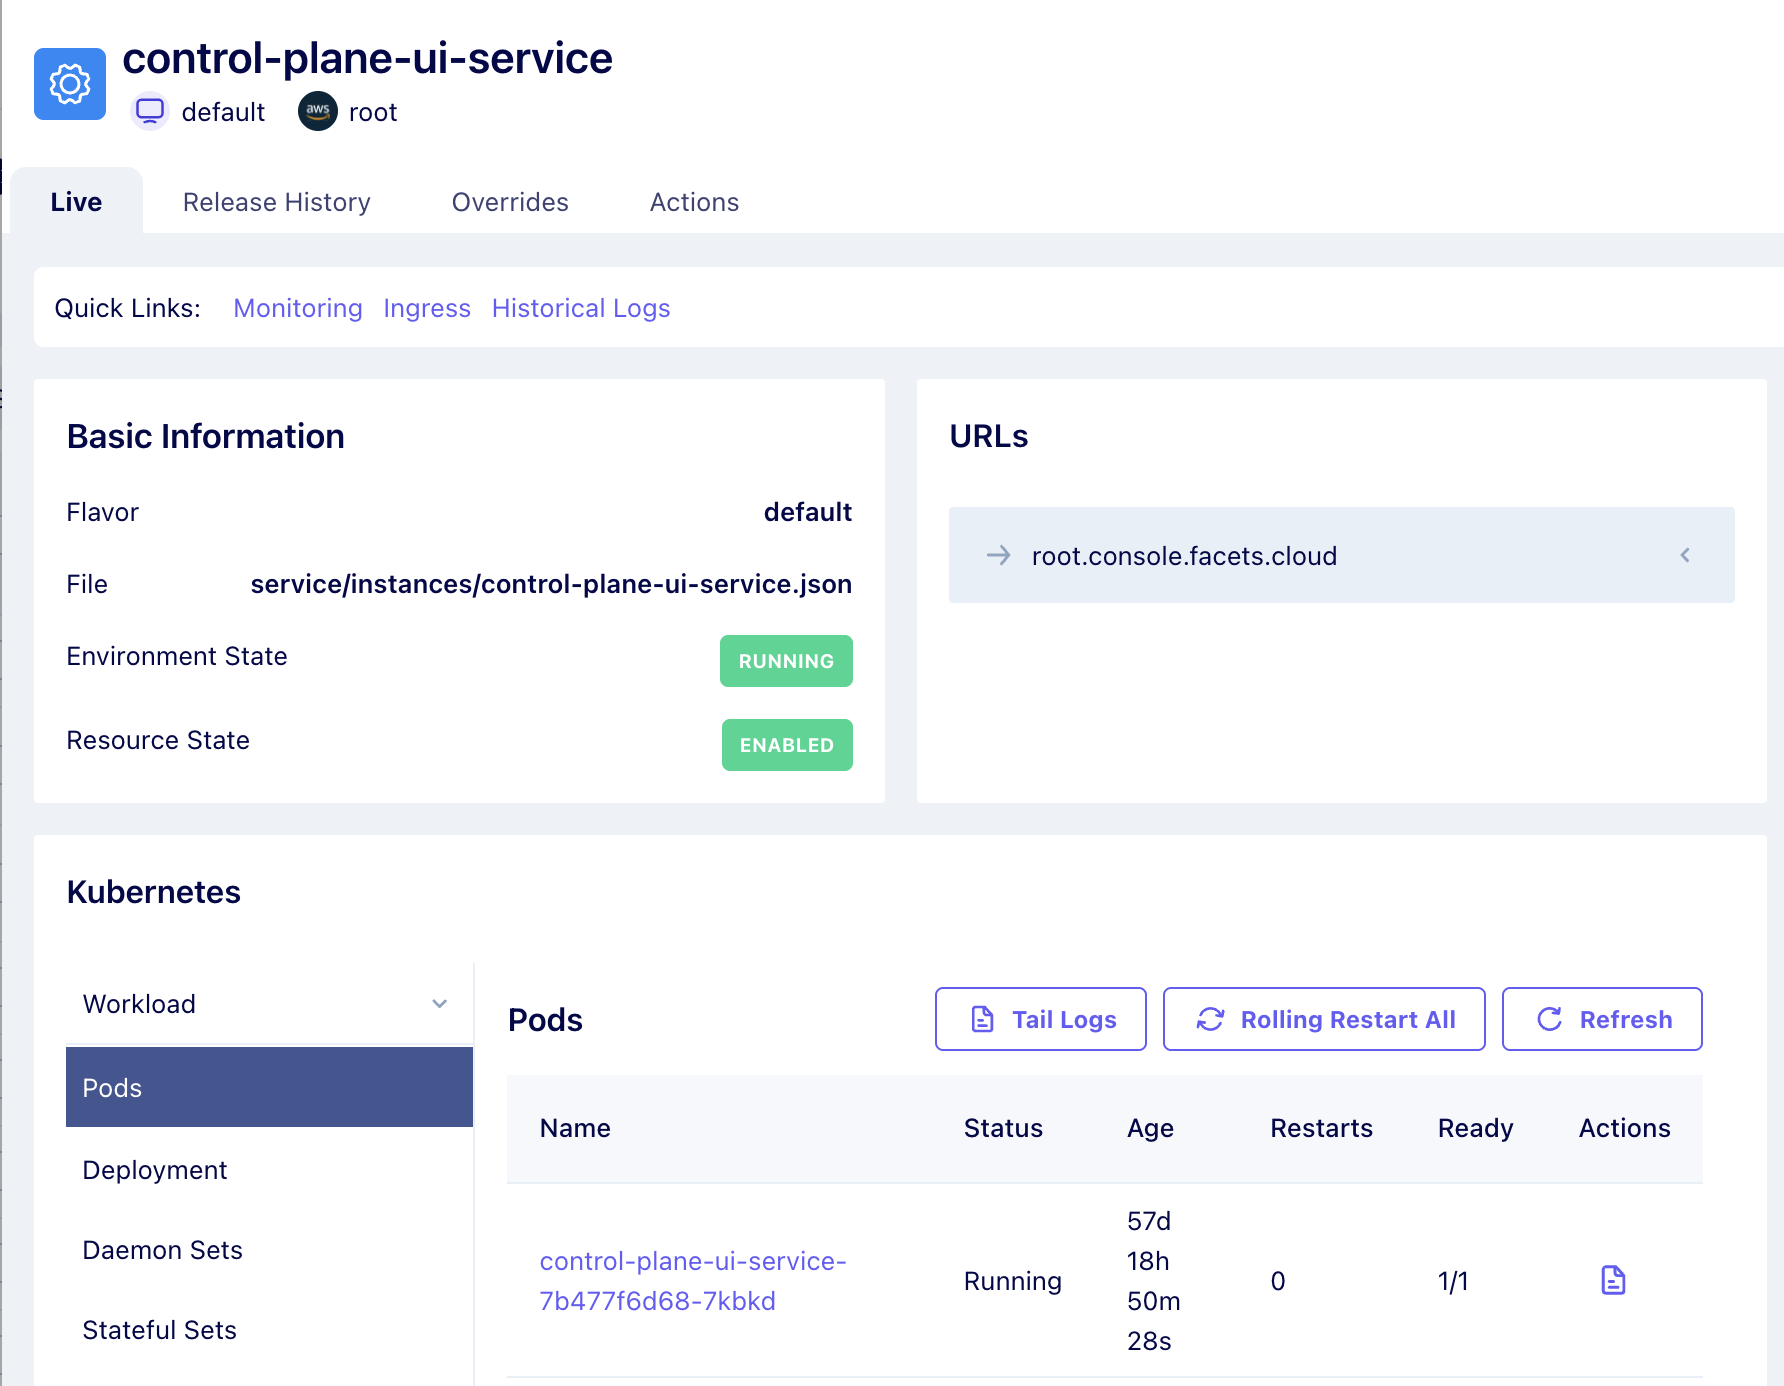Open the Overrides tab

(510, 202)
